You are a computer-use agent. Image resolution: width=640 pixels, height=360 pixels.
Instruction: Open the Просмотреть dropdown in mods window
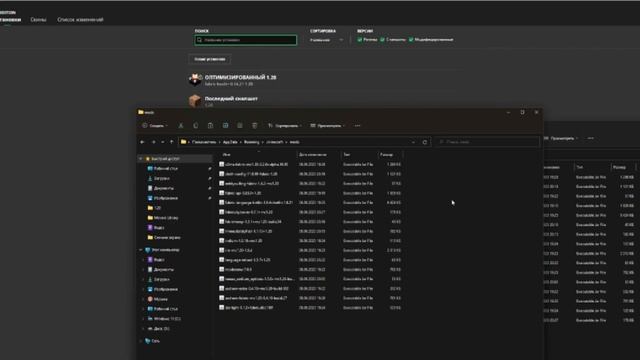pos(328,126)
